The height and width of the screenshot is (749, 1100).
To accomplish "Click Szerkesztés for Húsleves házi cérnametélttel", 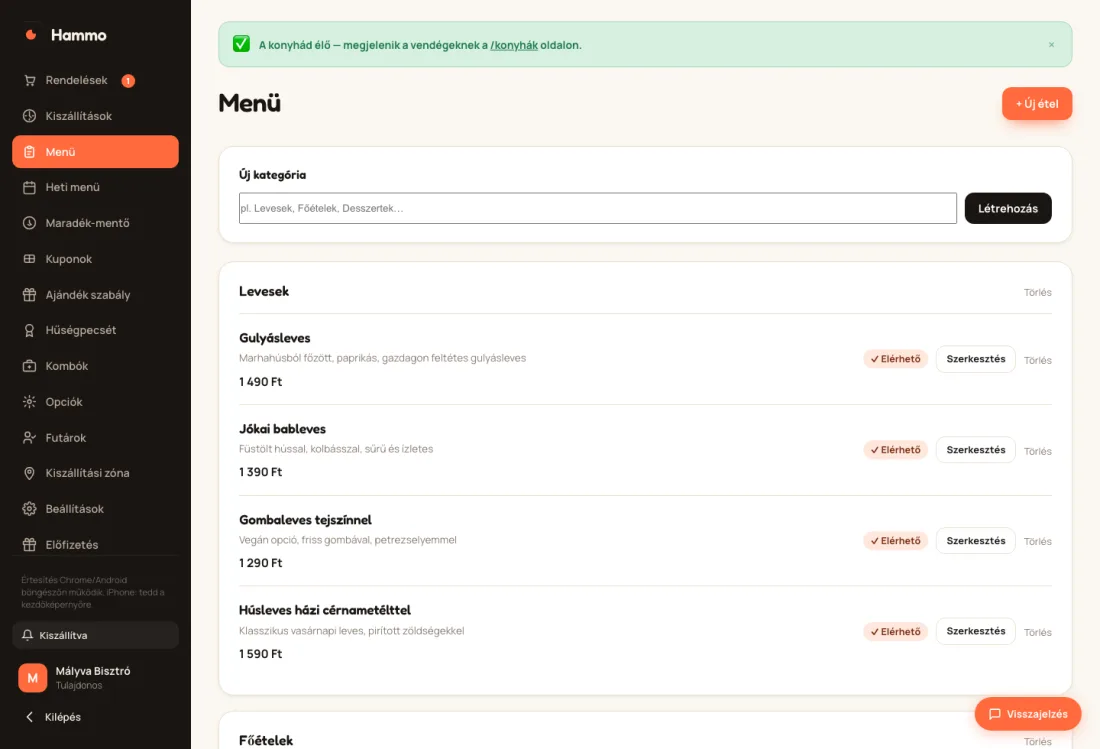I will (976, 632).
